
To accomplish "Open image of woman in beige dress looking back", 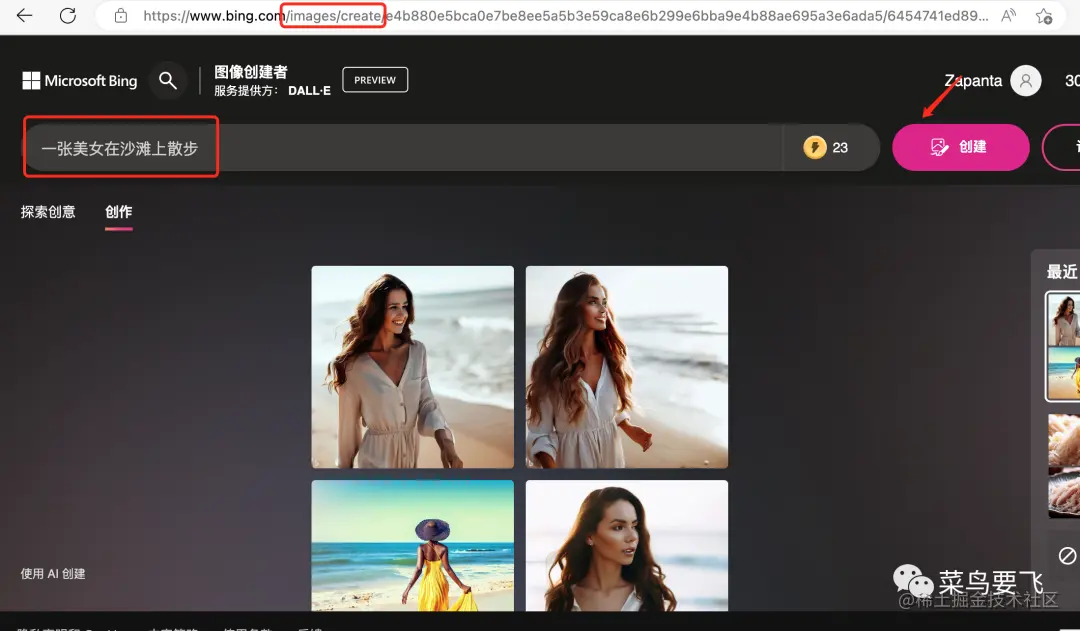I will click(x=413, y=367).
